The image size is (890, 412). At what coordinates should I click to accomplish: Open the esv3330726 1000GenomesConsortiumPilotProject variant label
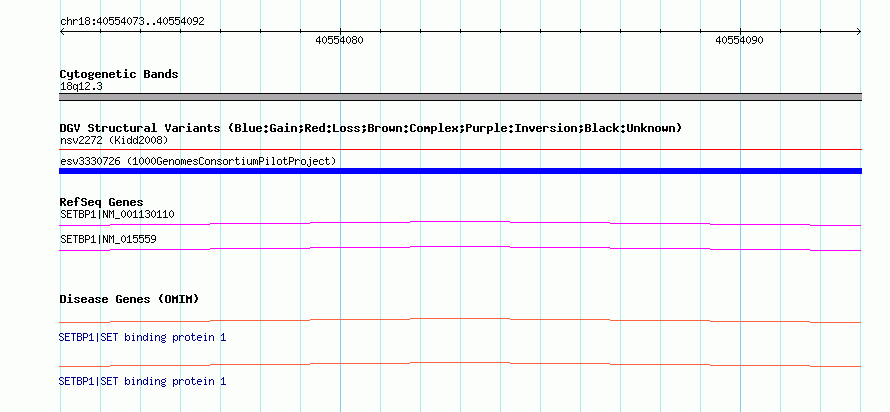(198, 162)
